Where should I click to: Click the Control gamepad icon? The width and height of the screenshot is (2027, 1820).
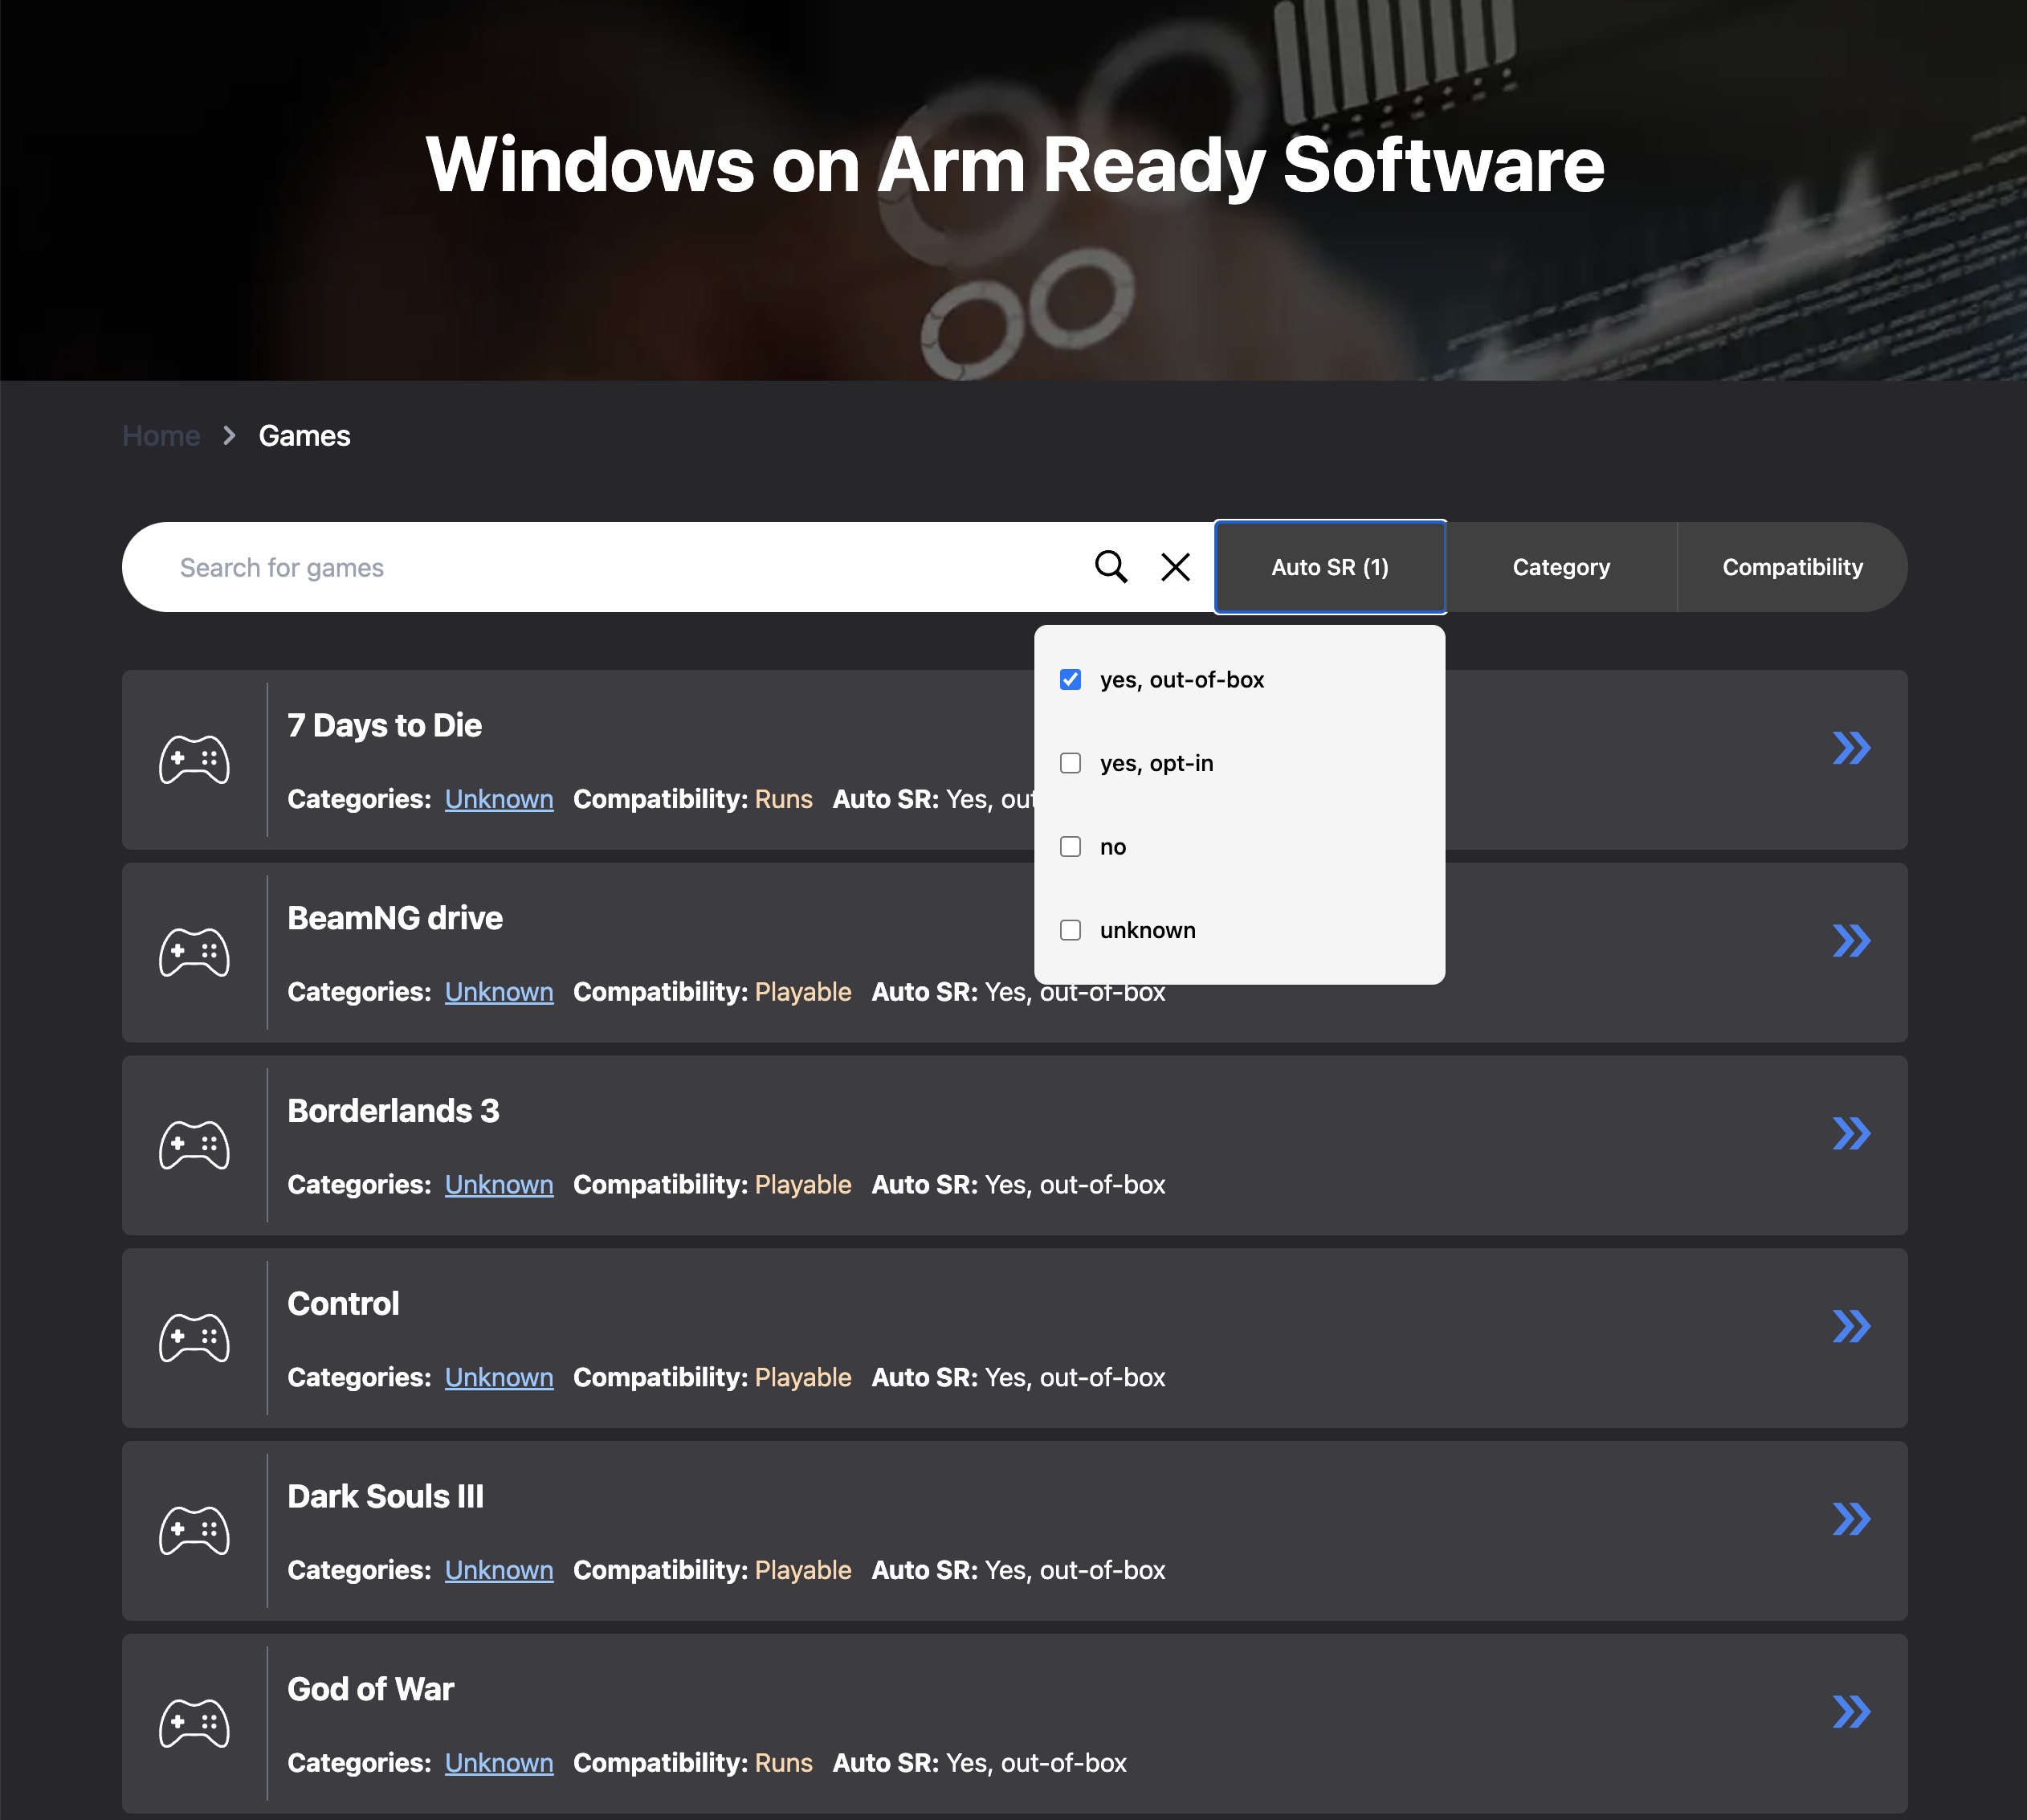coord(194,1338)
